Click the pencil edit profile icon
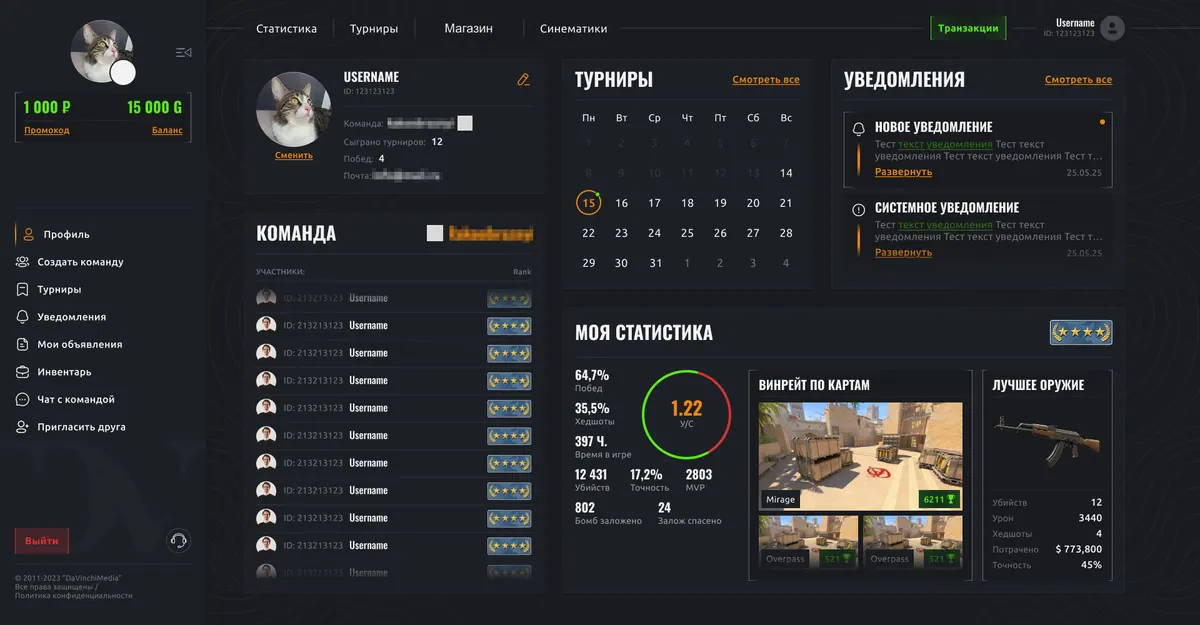This screenshot has height=625, width=1200. [x=523, y=79]
